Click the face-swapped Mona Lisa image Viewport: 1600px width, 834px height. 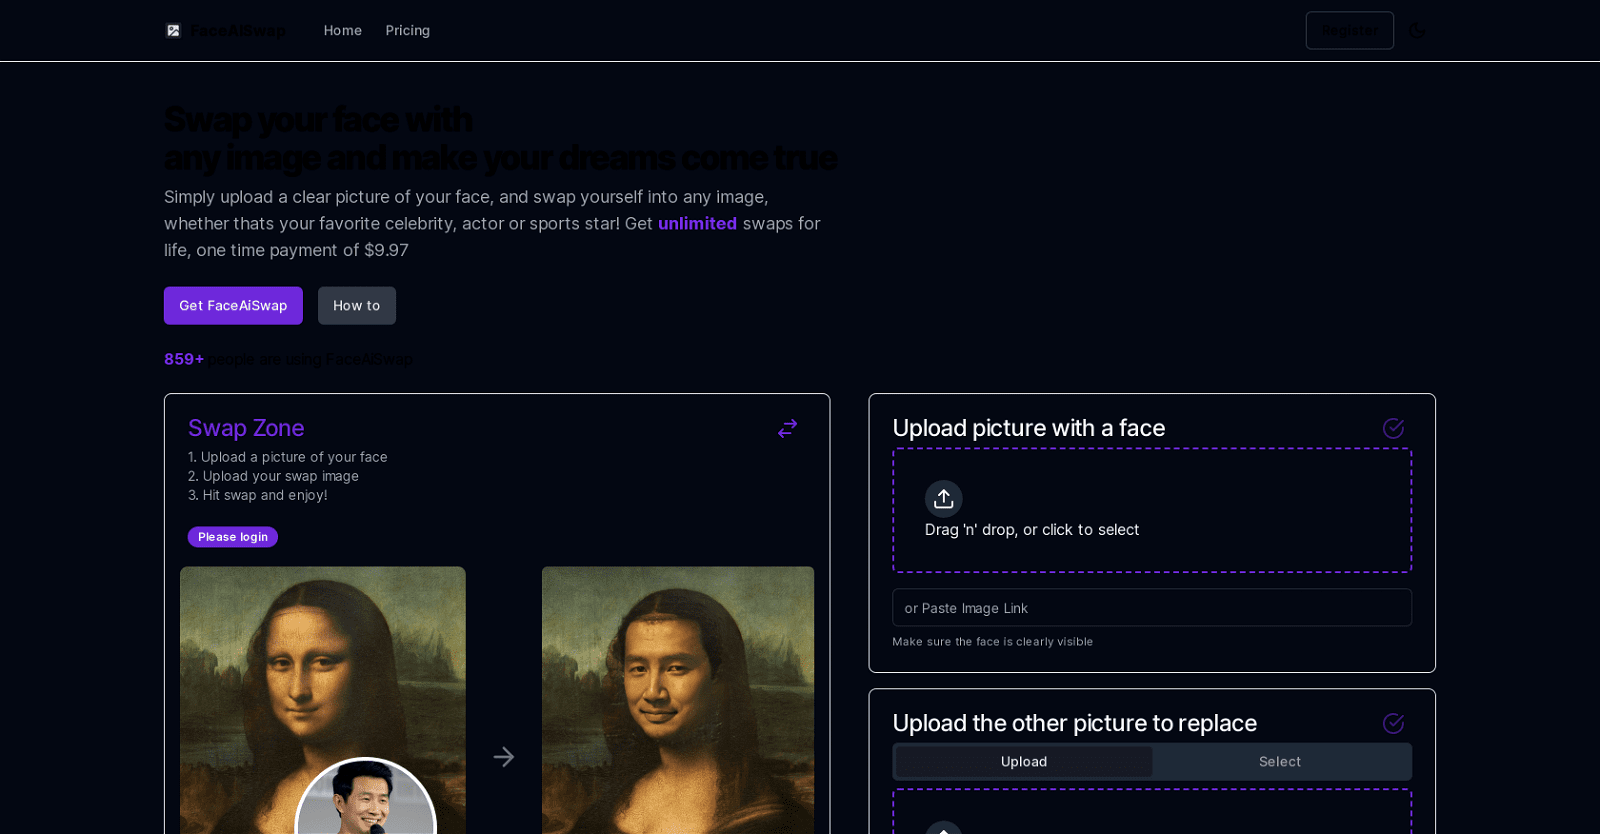click(677, 700)
